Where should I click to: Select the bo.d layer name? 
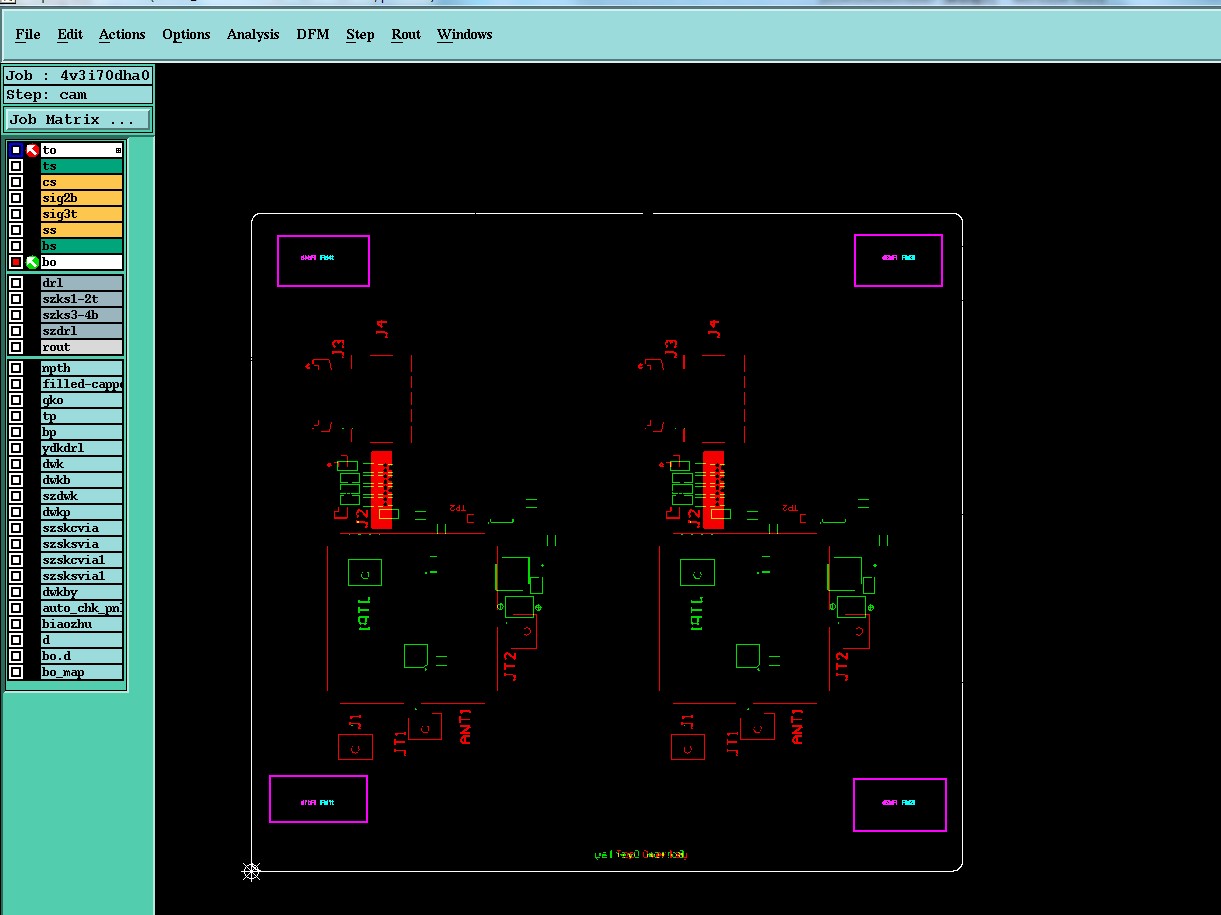[x=82, y=656]
